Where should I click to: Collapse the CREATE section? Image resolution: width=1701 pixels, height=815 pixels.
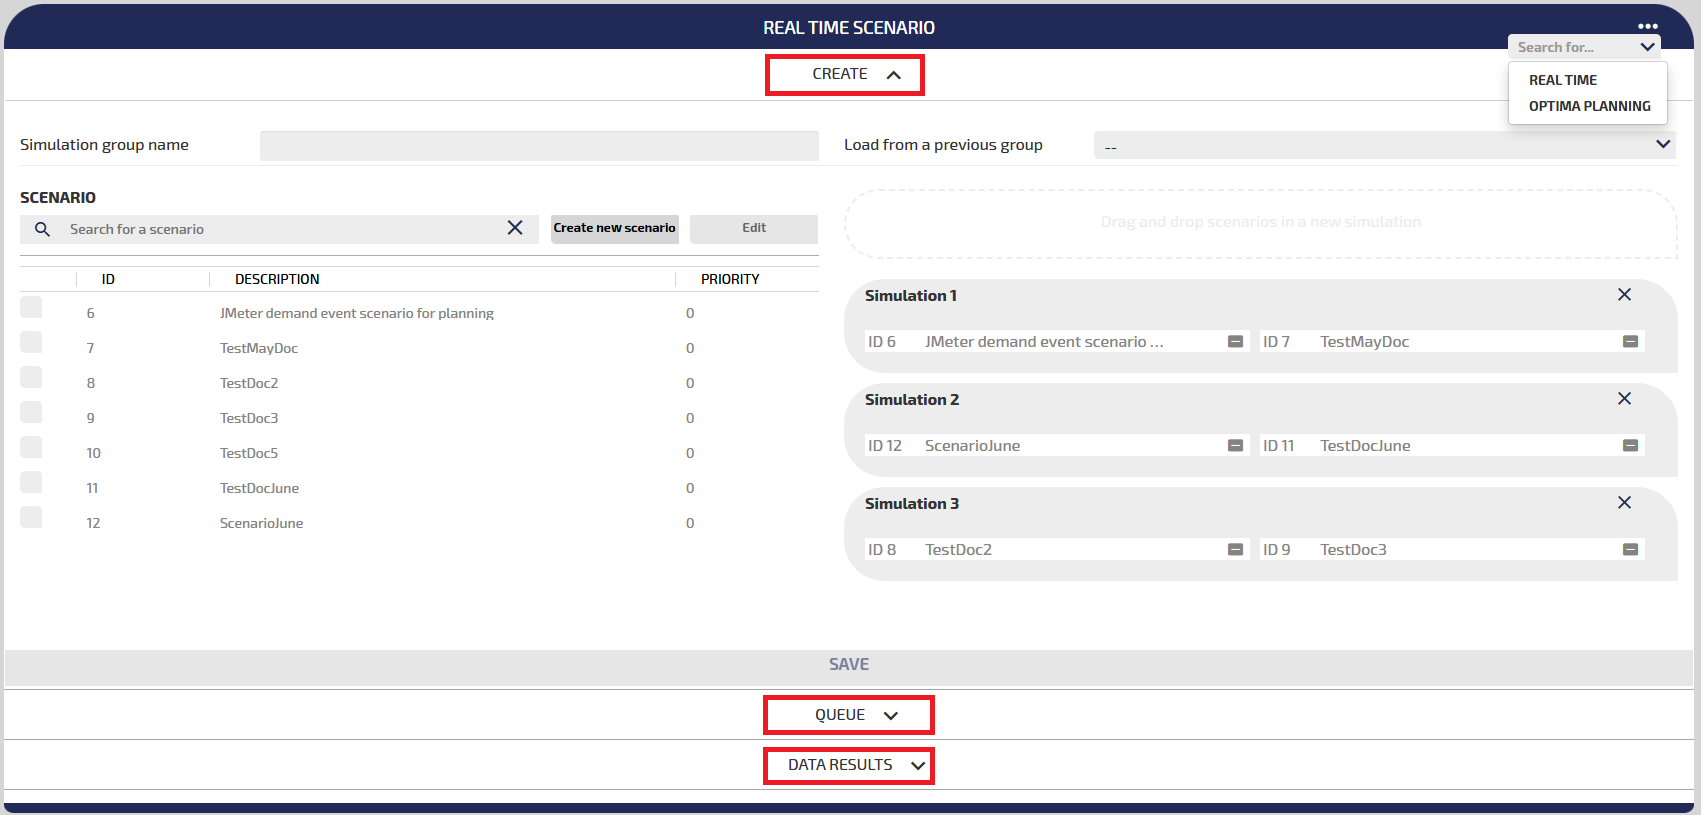tap(845, 75)
